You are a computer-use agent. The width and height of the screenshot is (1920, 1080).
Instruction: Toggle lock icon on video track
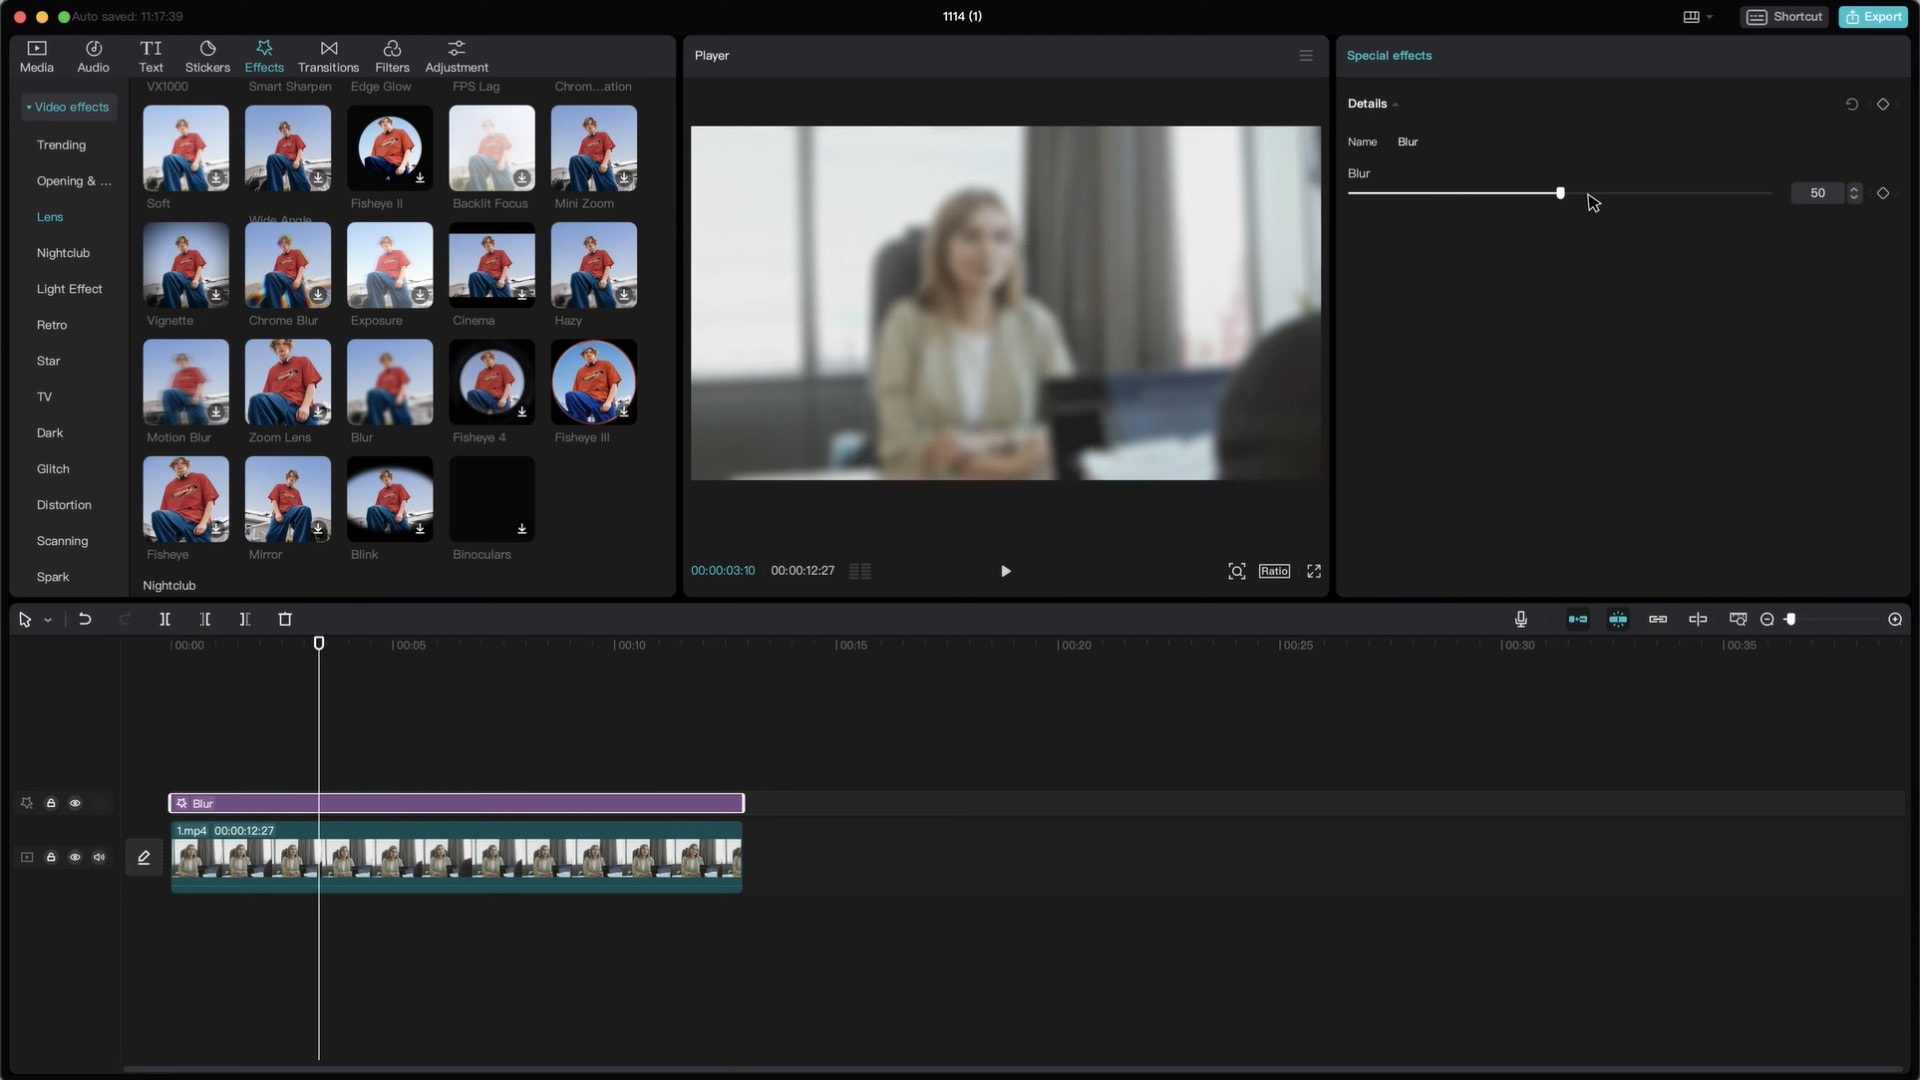[50, 857]
